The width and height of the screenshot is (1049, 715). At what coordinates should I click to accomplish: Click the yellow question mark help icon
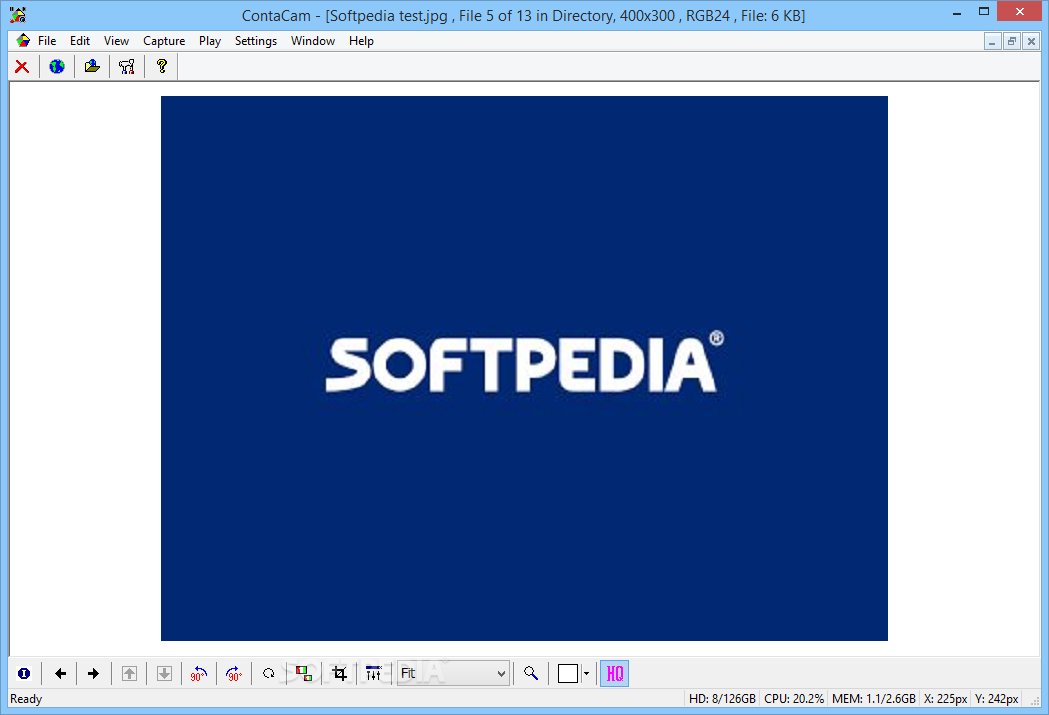[162, 66]
